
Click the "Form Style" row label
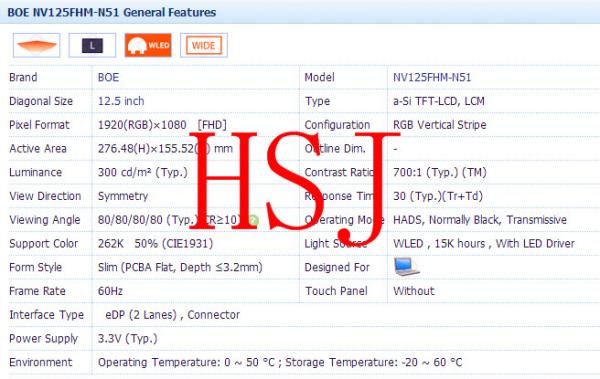click(x=36, y=267)
